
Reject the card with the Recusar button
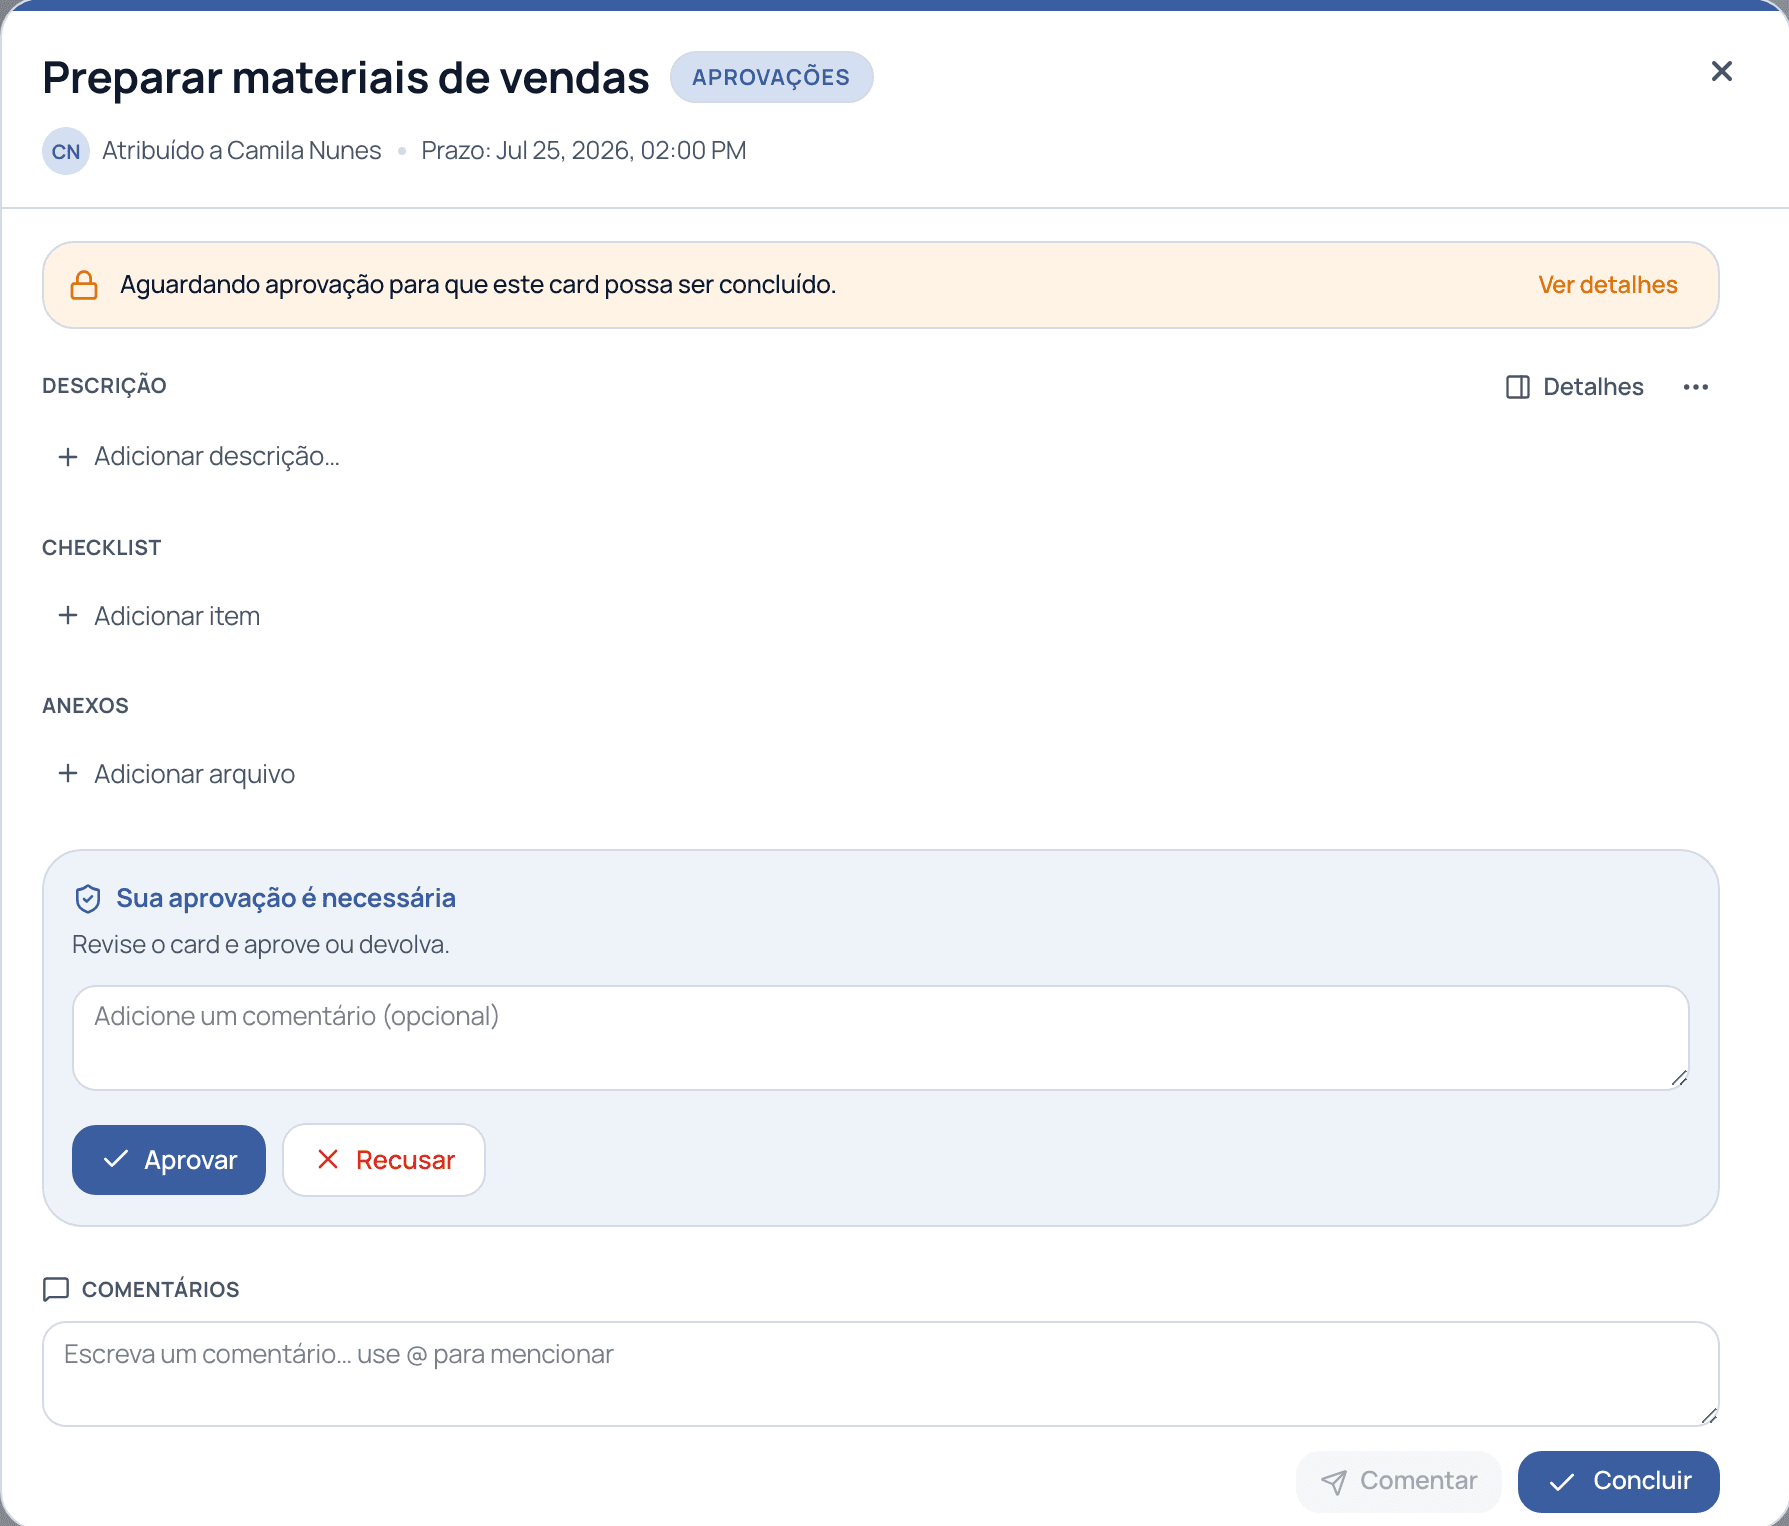point(384,1160)
